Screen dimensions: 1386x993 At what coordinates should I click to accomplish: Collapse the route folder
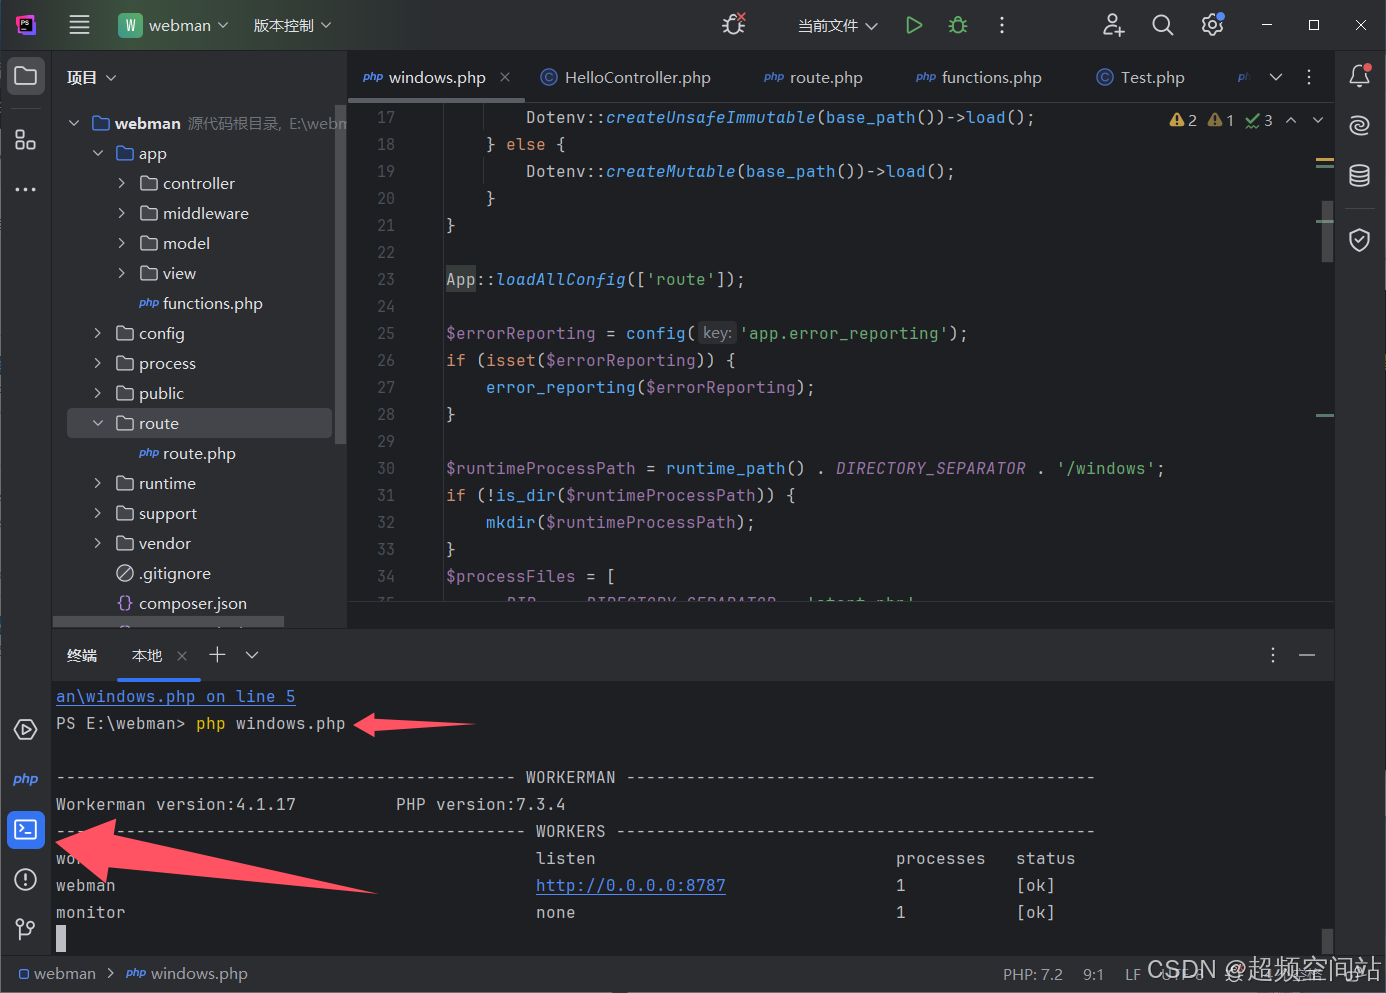tap(98, 423)
